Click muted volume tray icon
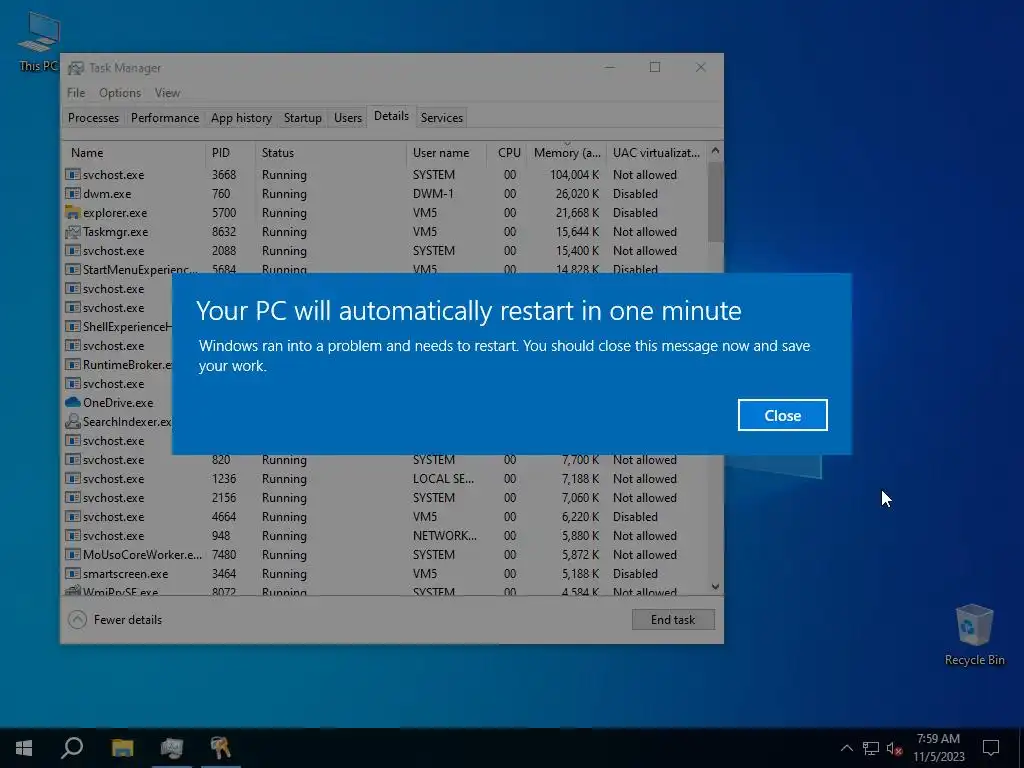1024x768 pixels. [x=894, y=748]
